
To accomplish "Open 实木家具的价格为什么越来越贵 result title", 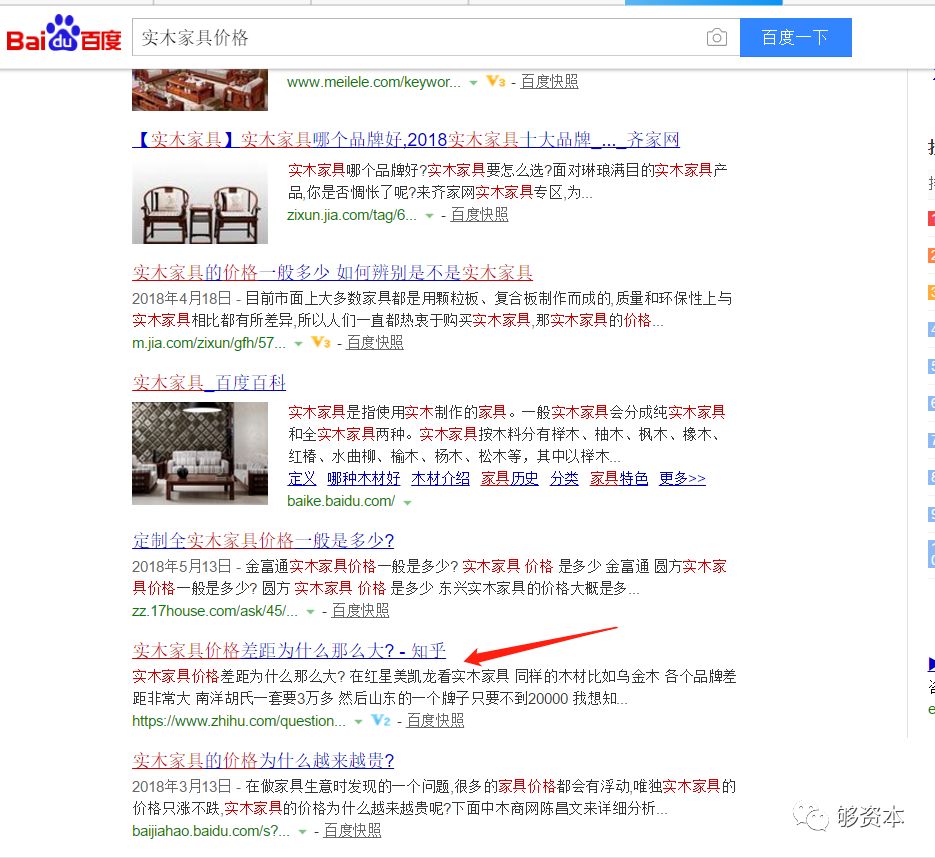I will click(263, 760).
